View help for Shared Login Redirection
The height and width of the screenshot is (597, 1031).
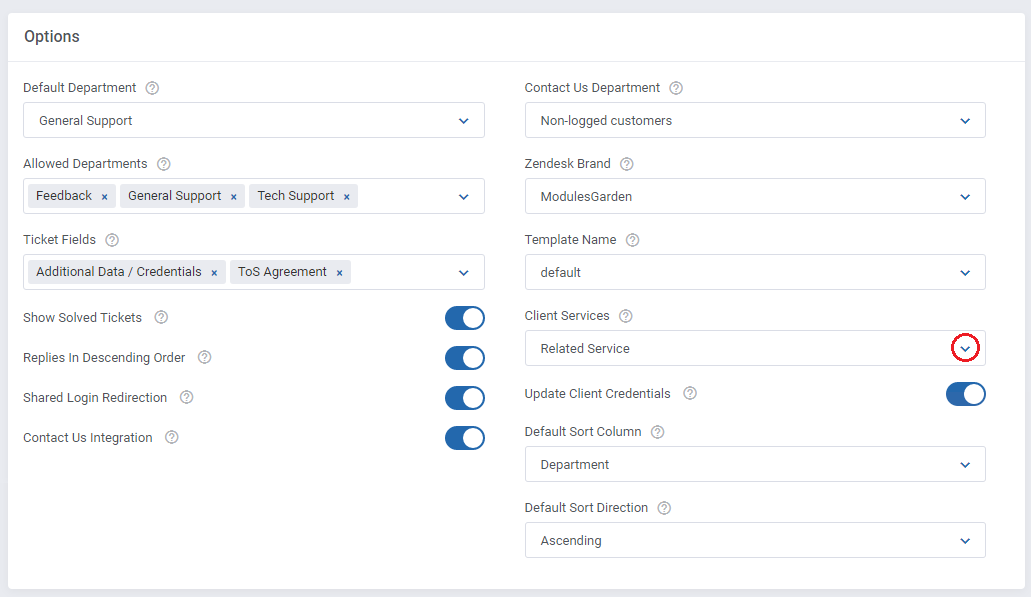[x=187, y=397]
